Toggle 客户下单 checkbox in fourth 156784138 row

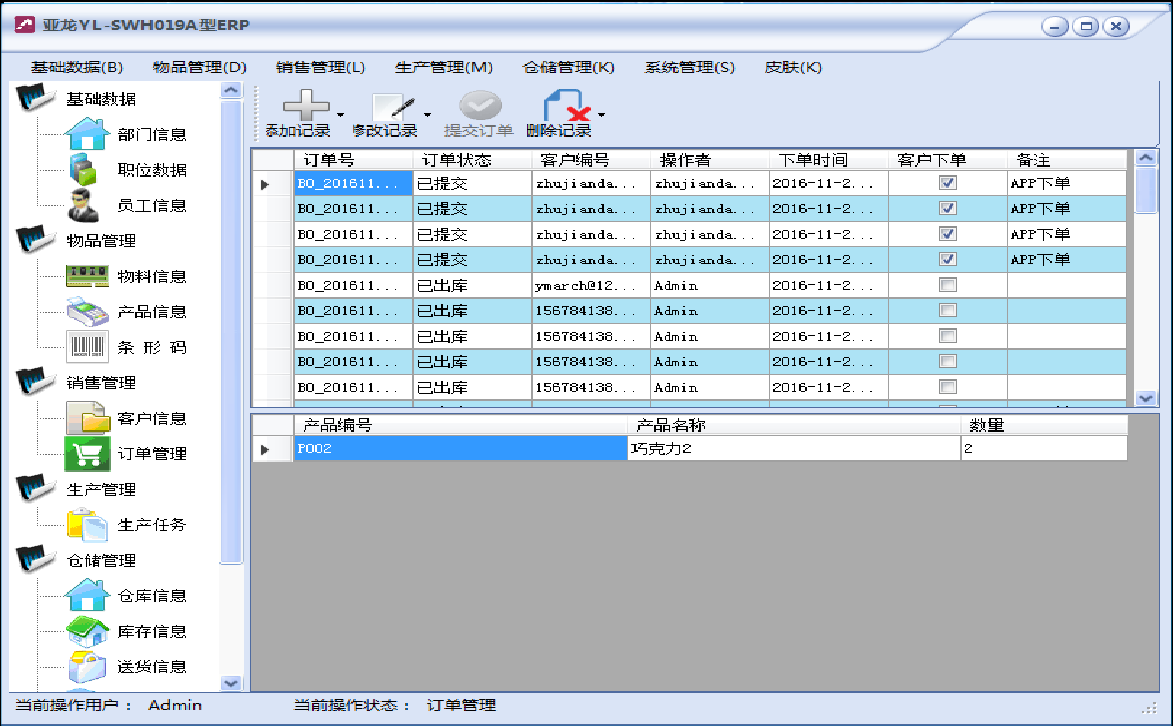[x=948, y=386]
